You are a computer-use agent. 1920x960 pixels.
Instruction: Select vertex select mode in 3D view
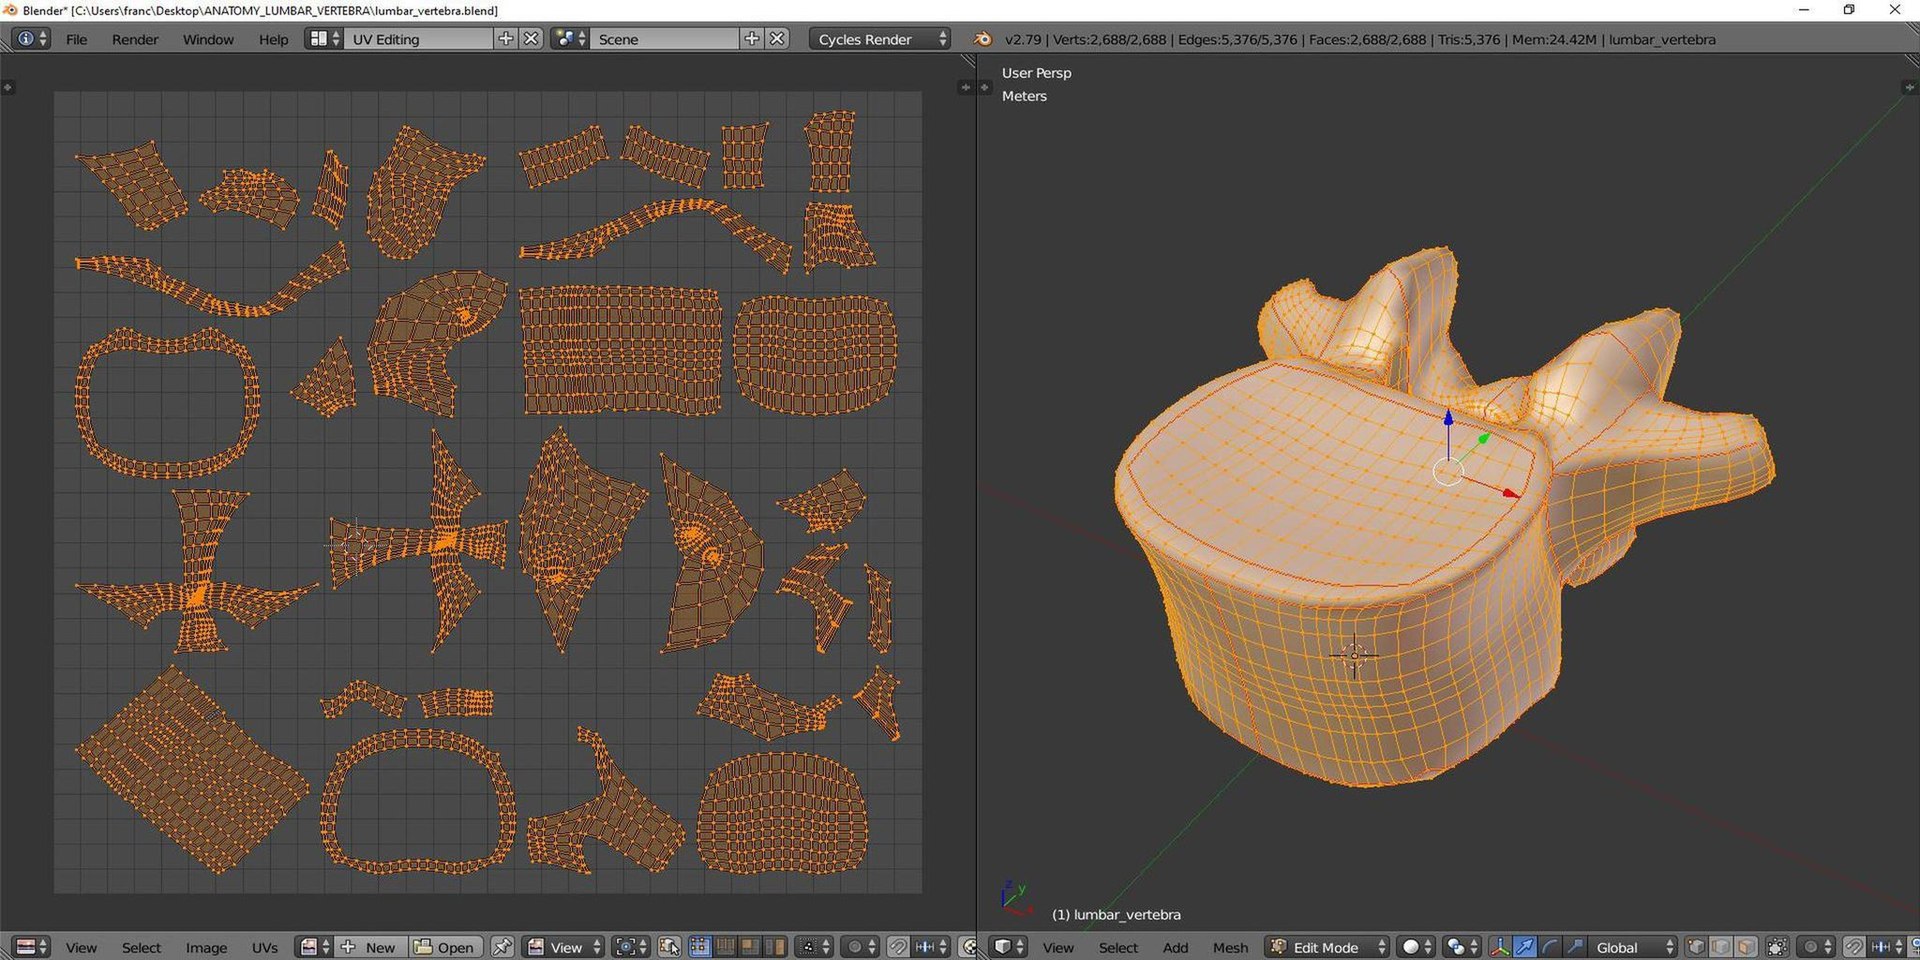click(1696, 947)
